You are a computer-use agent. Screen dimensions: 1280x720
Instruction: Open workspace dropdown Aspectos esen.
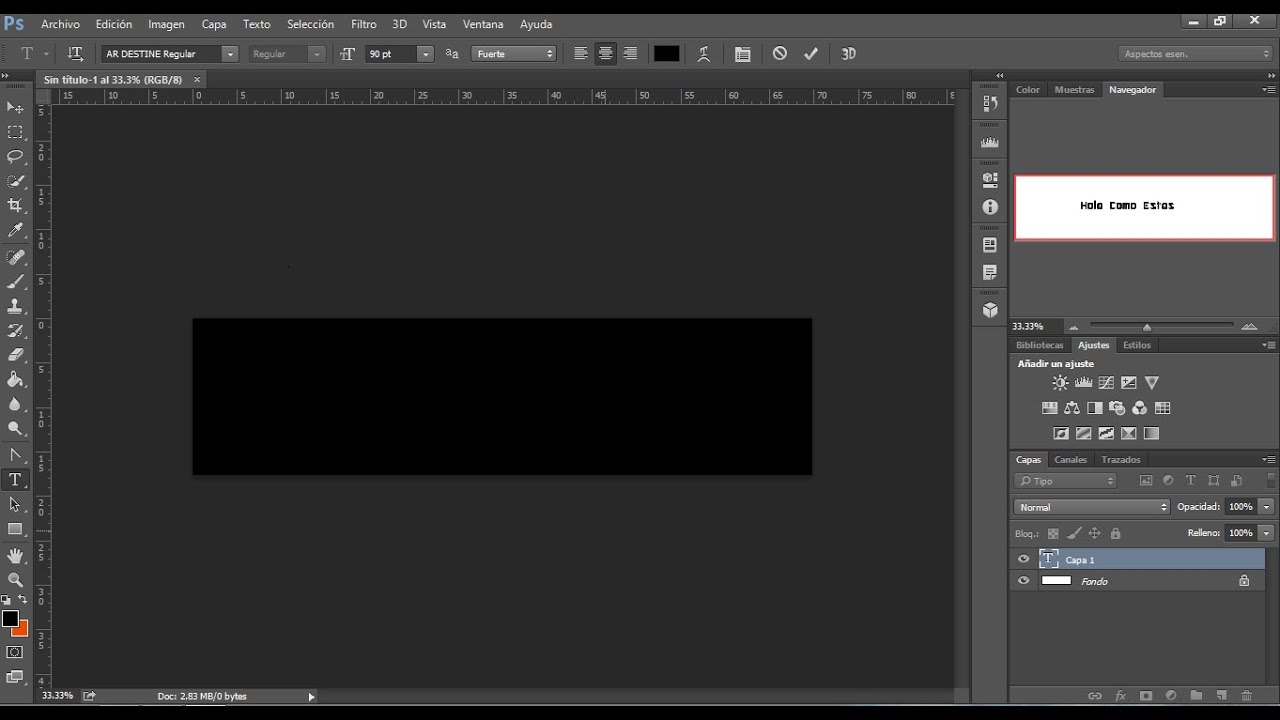[1195, 54]
